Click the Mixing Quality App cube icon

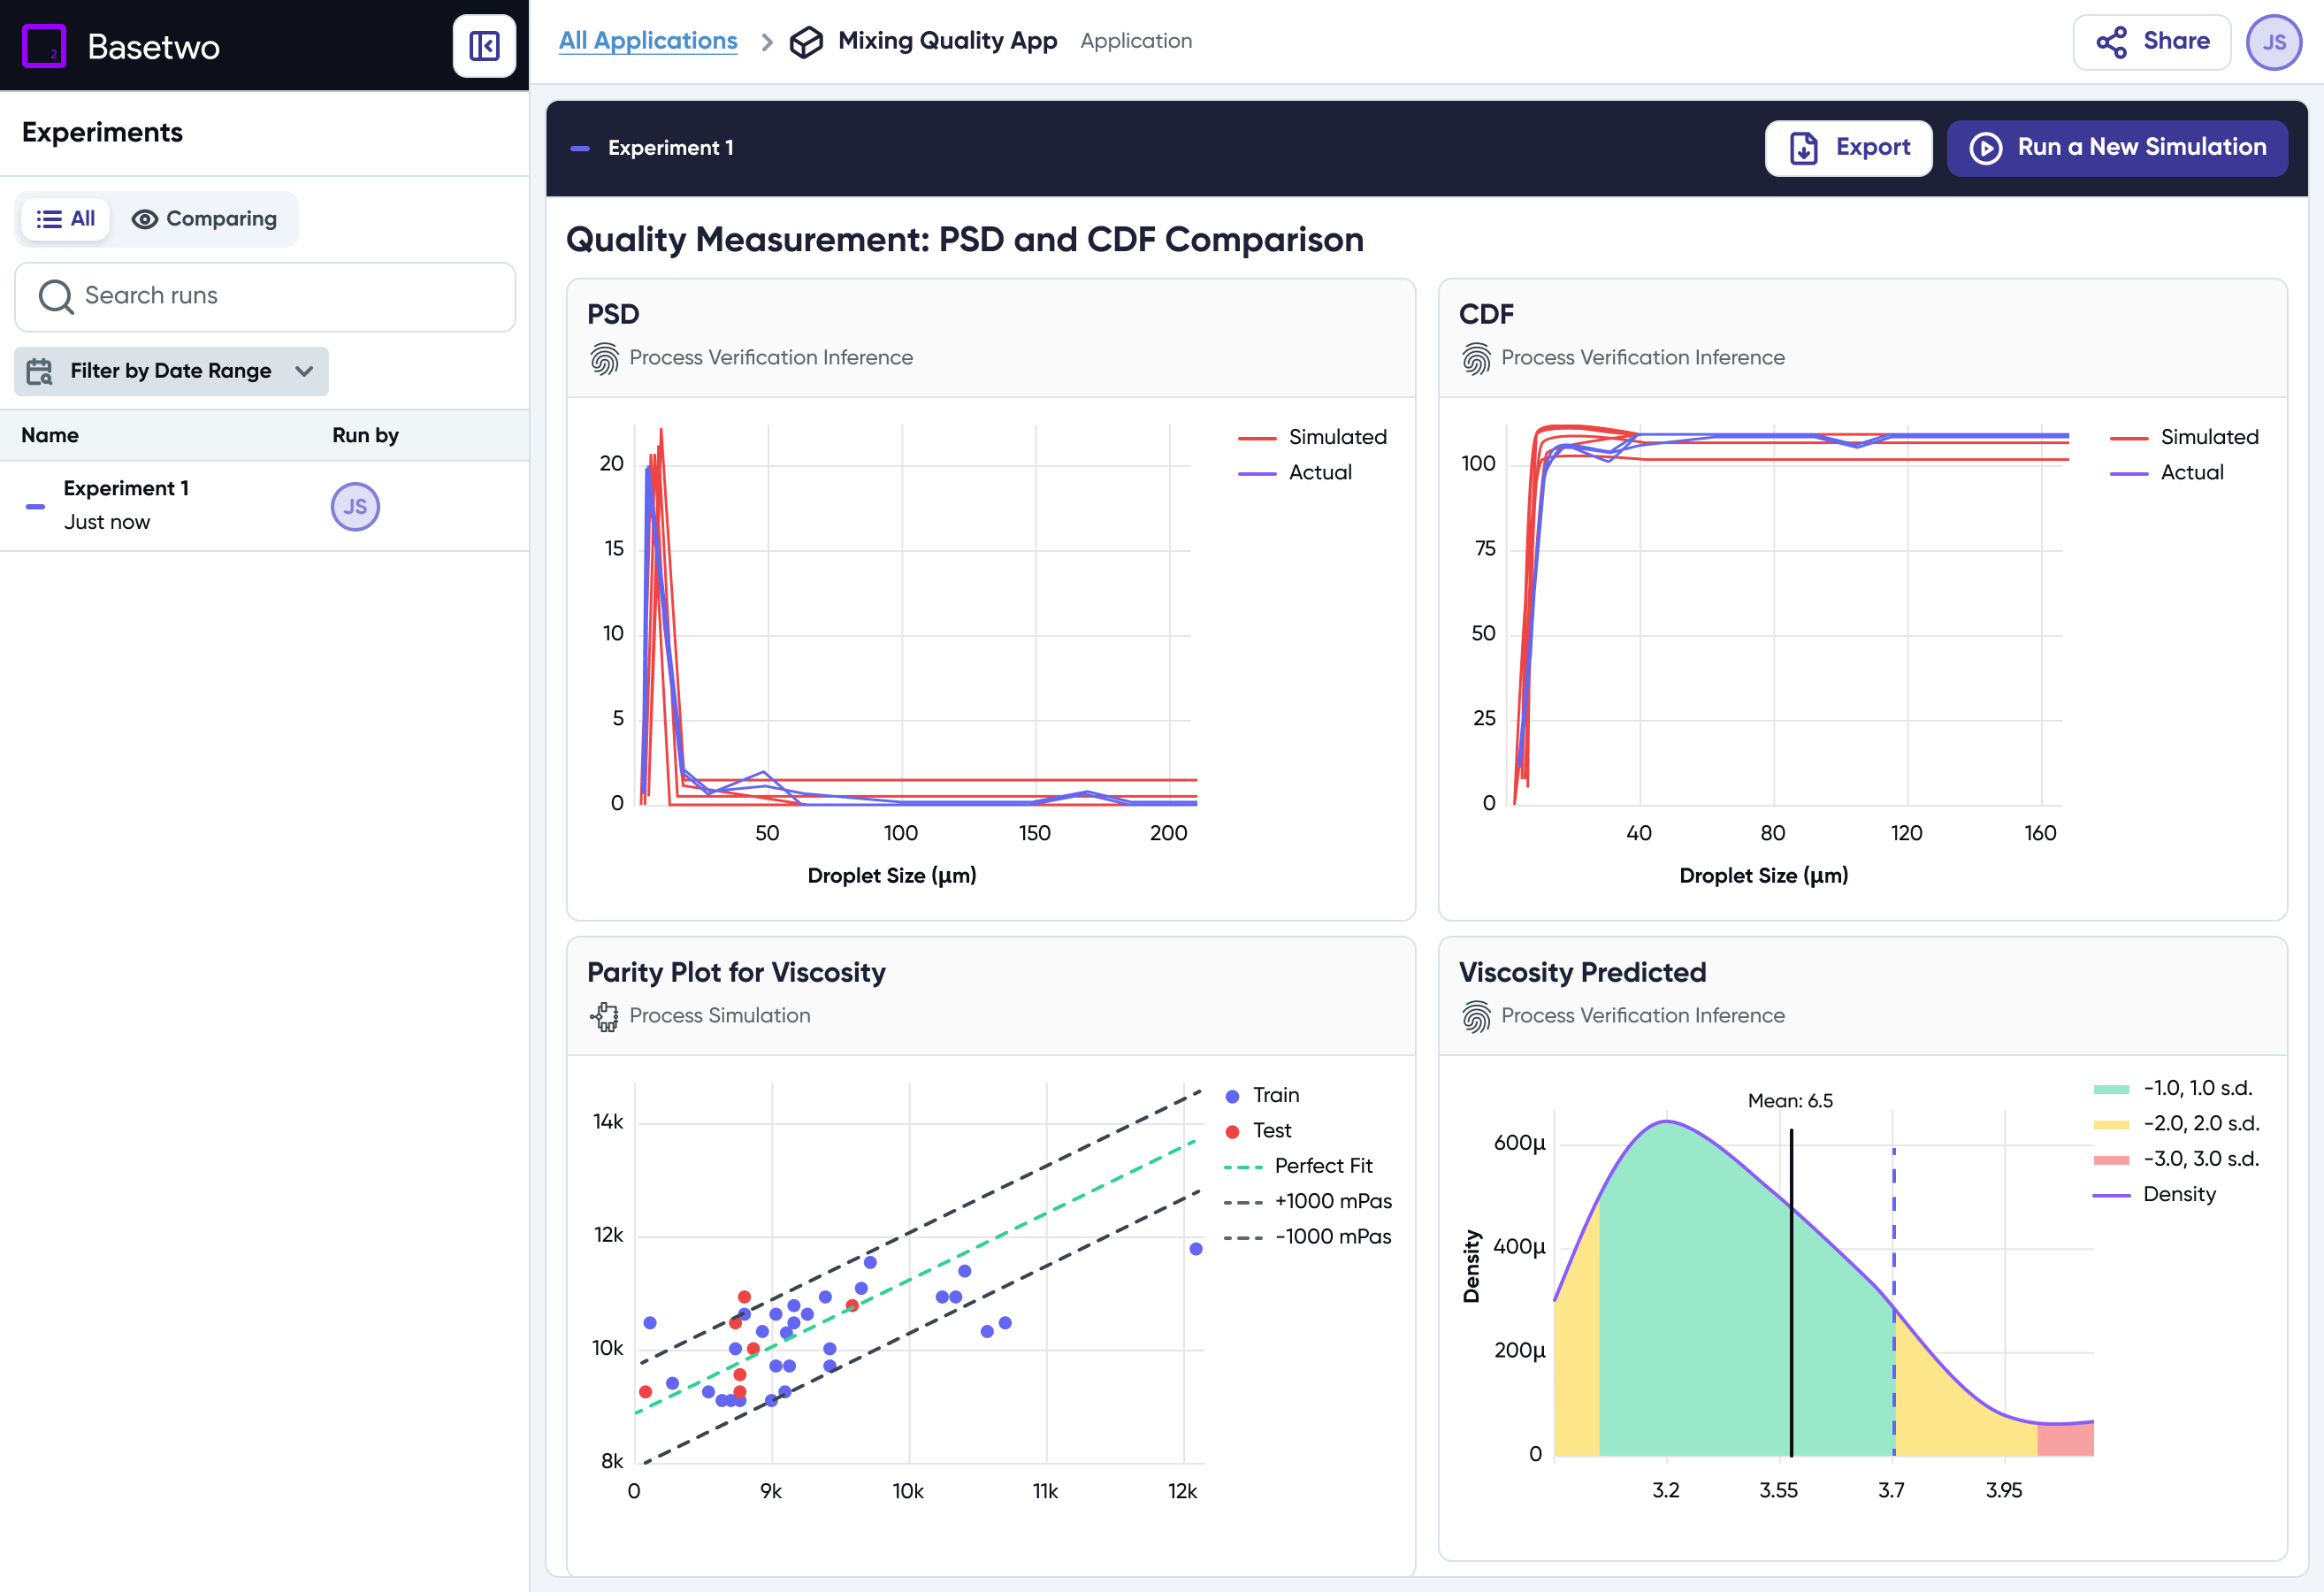click(x=806, y=42)
